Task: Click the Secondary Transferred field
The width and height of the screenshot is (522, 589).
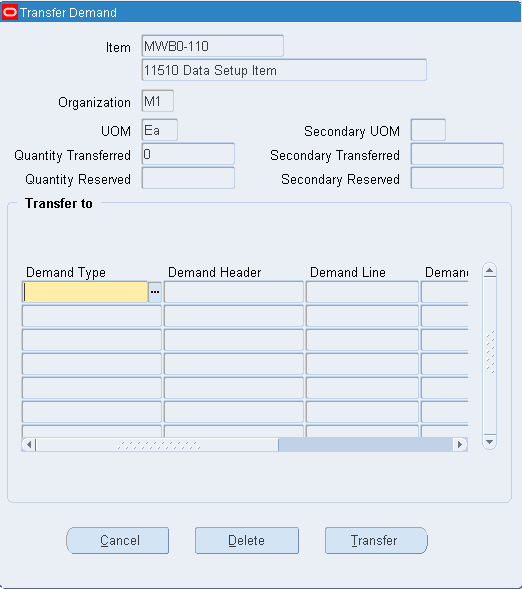Action: [x=457, y=154]
